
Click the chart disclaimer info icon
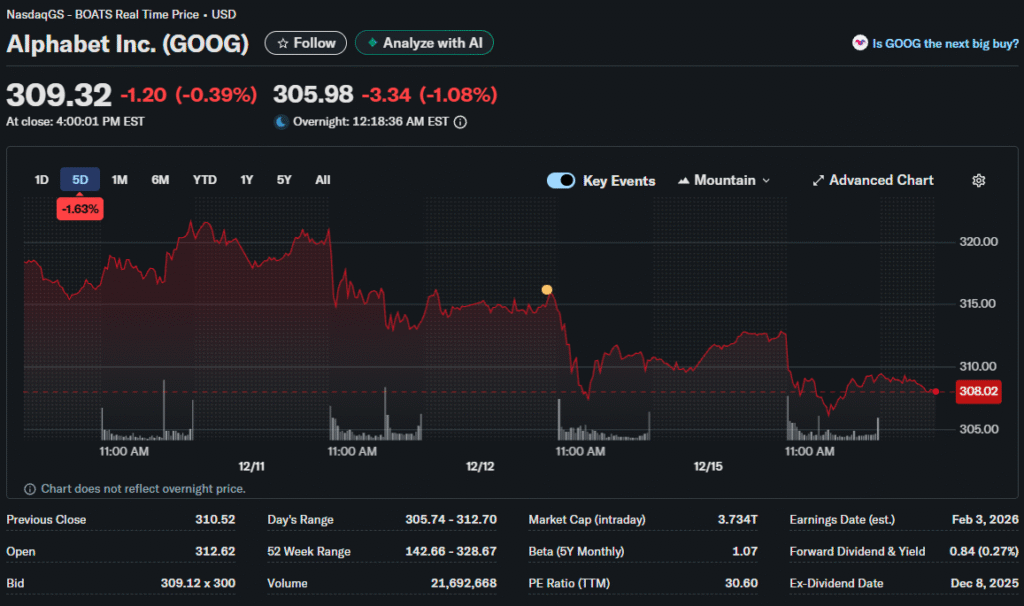click(x=29, y=489)
